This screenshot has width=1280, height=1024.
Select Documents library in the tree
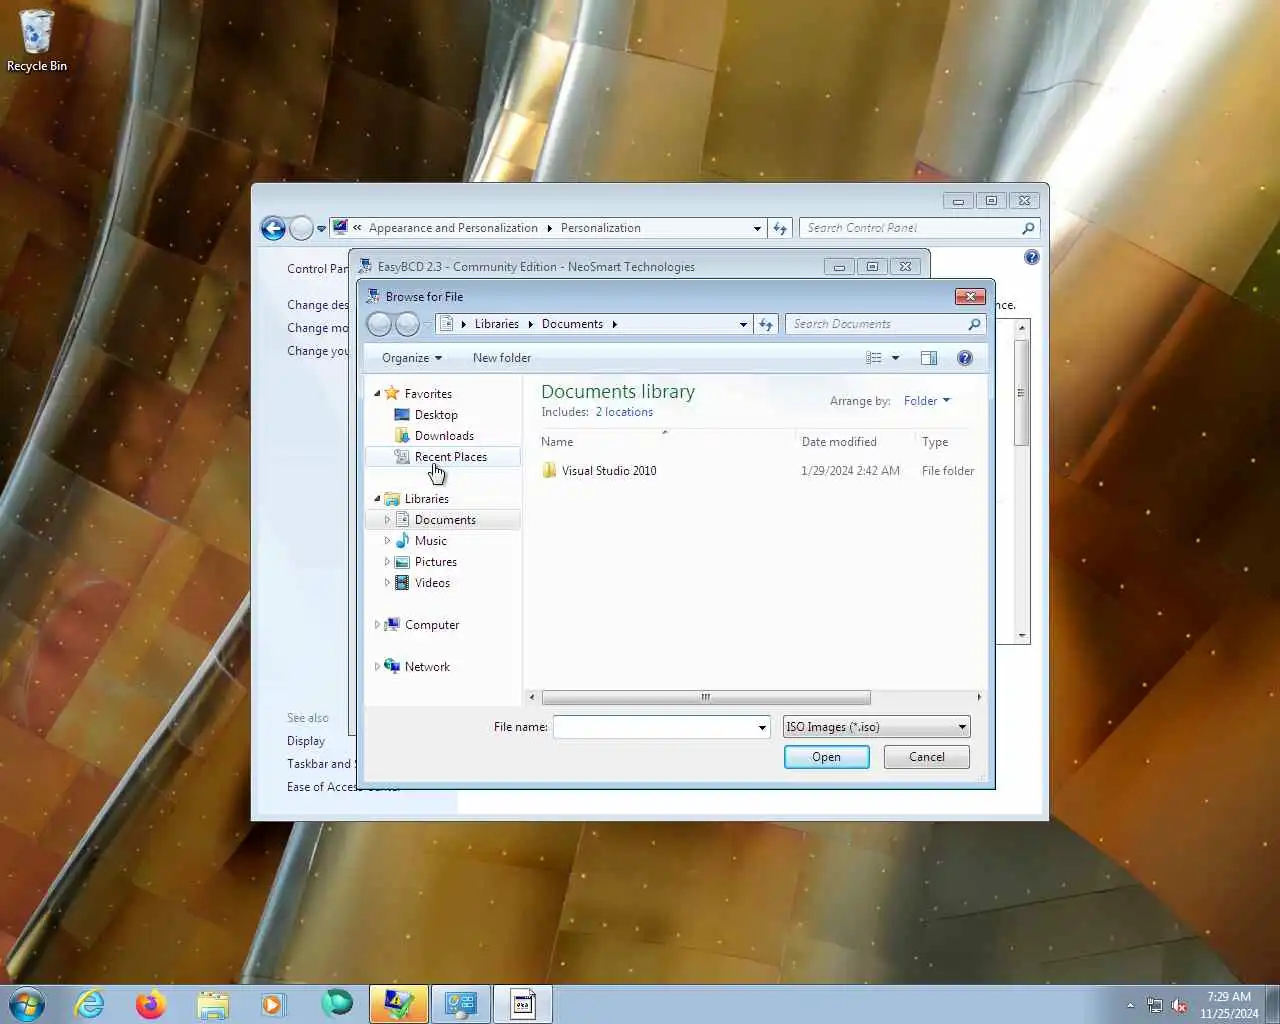(x=445, y=520)
